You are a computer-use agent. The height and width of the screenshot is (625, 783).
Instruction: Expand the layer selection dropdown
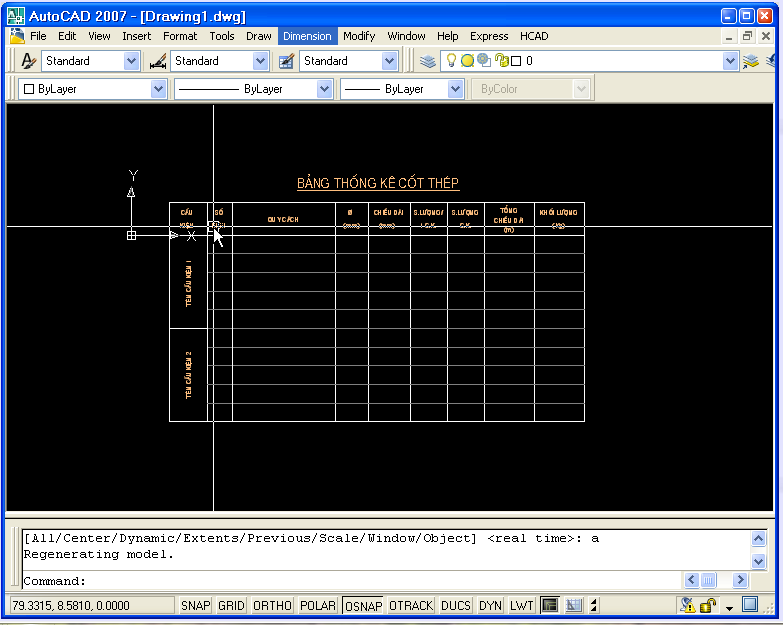coord(730,61)
